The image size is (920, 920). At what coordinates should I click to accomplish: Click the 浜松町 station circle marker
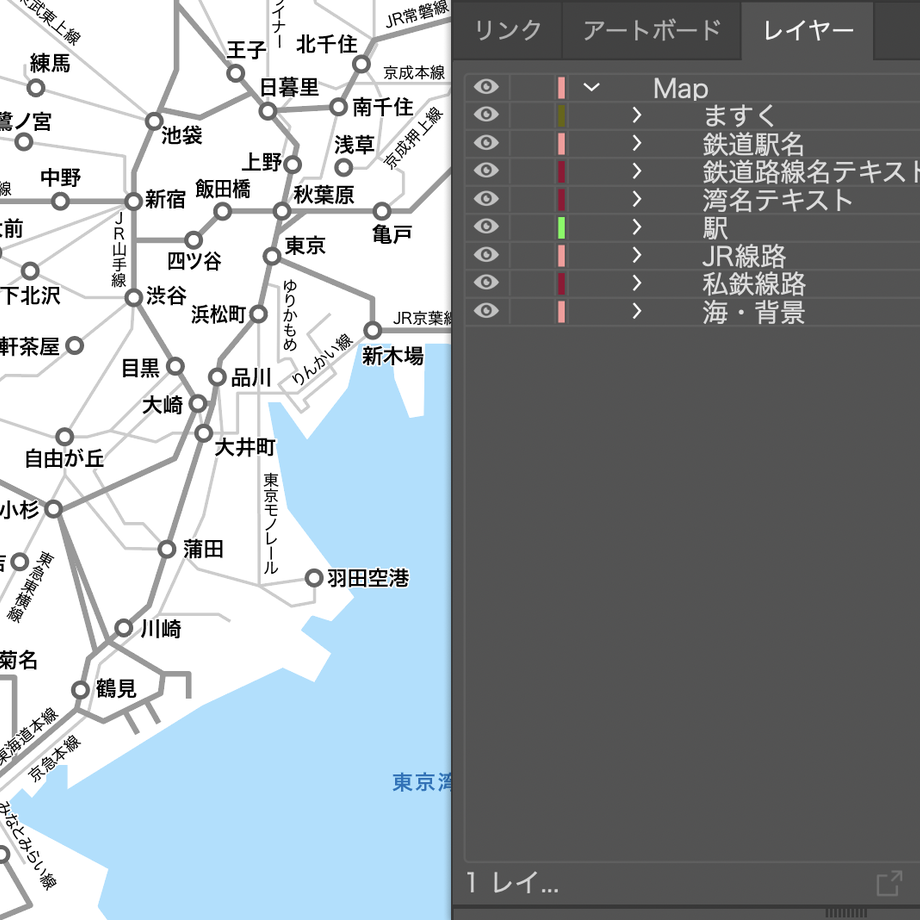coord(259,314)
